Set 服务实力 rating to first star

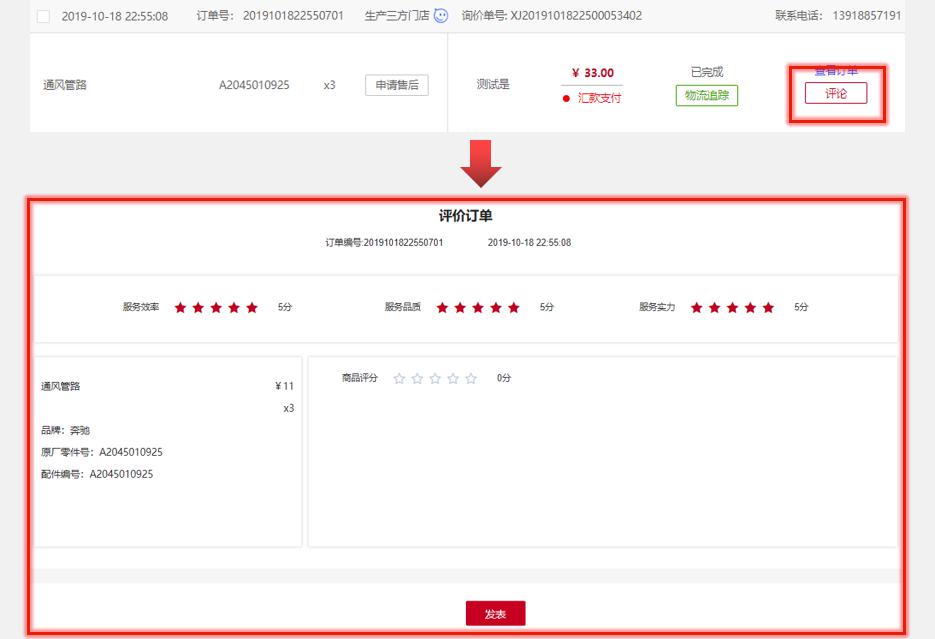[x=696, y=308]
